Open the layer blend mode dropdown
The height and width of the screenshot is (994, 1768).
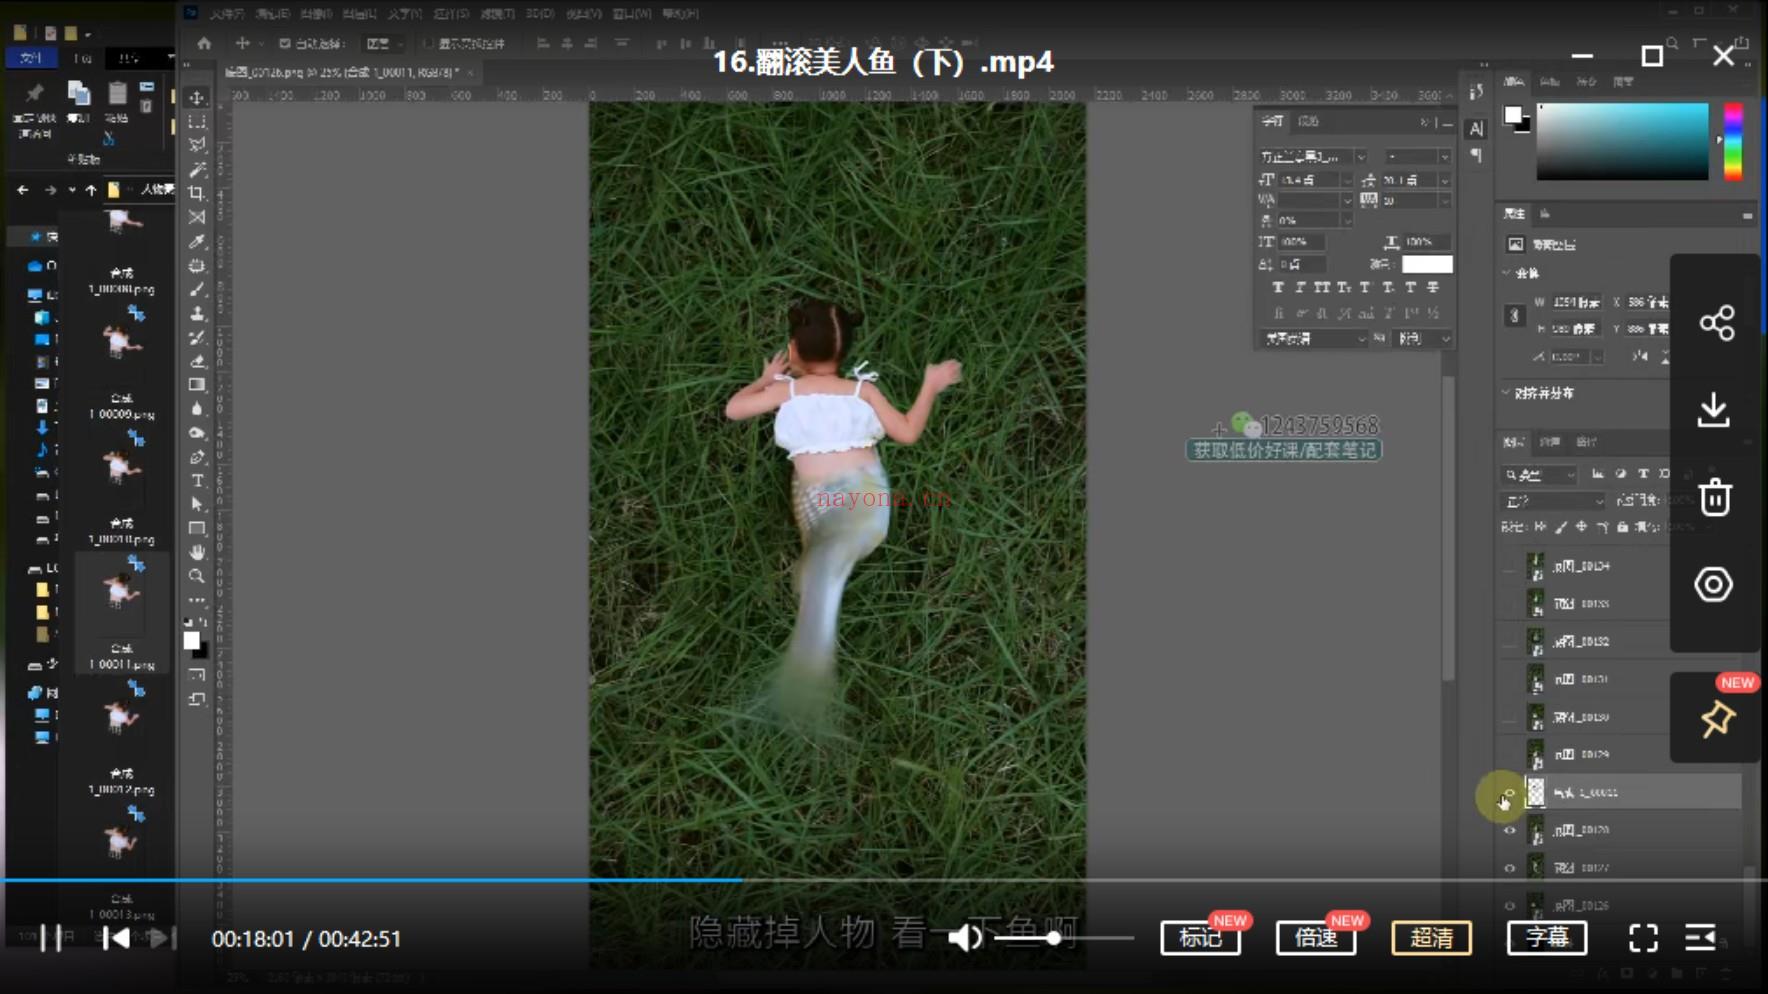[1553, 501]
